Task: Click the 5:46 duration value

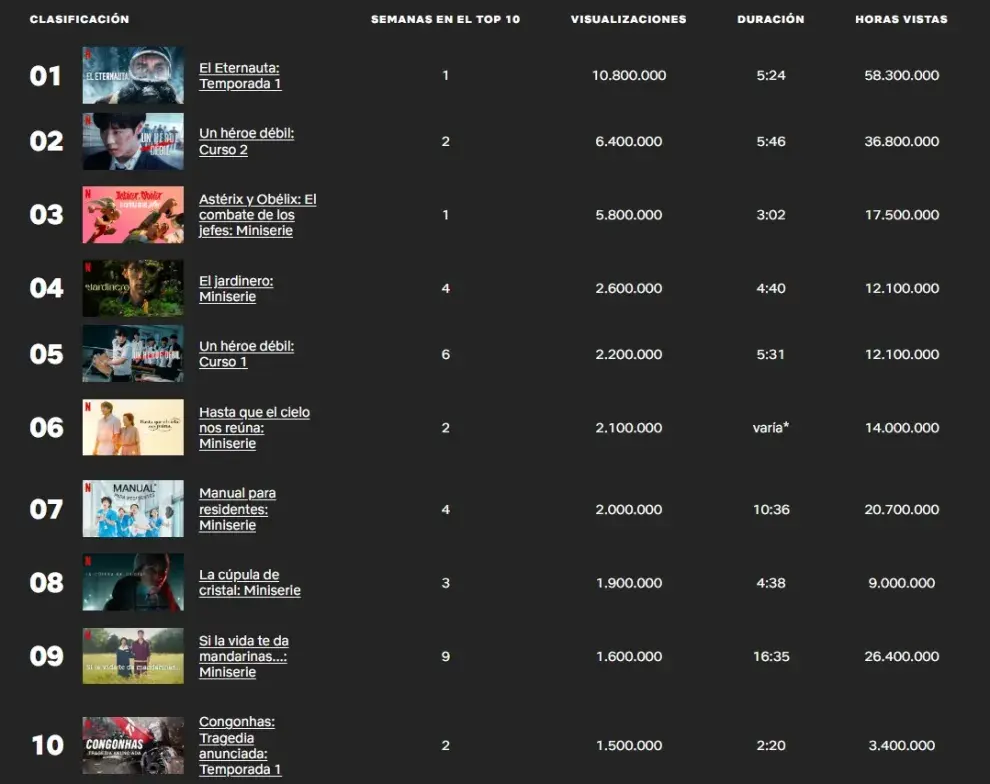Action: 771,141
